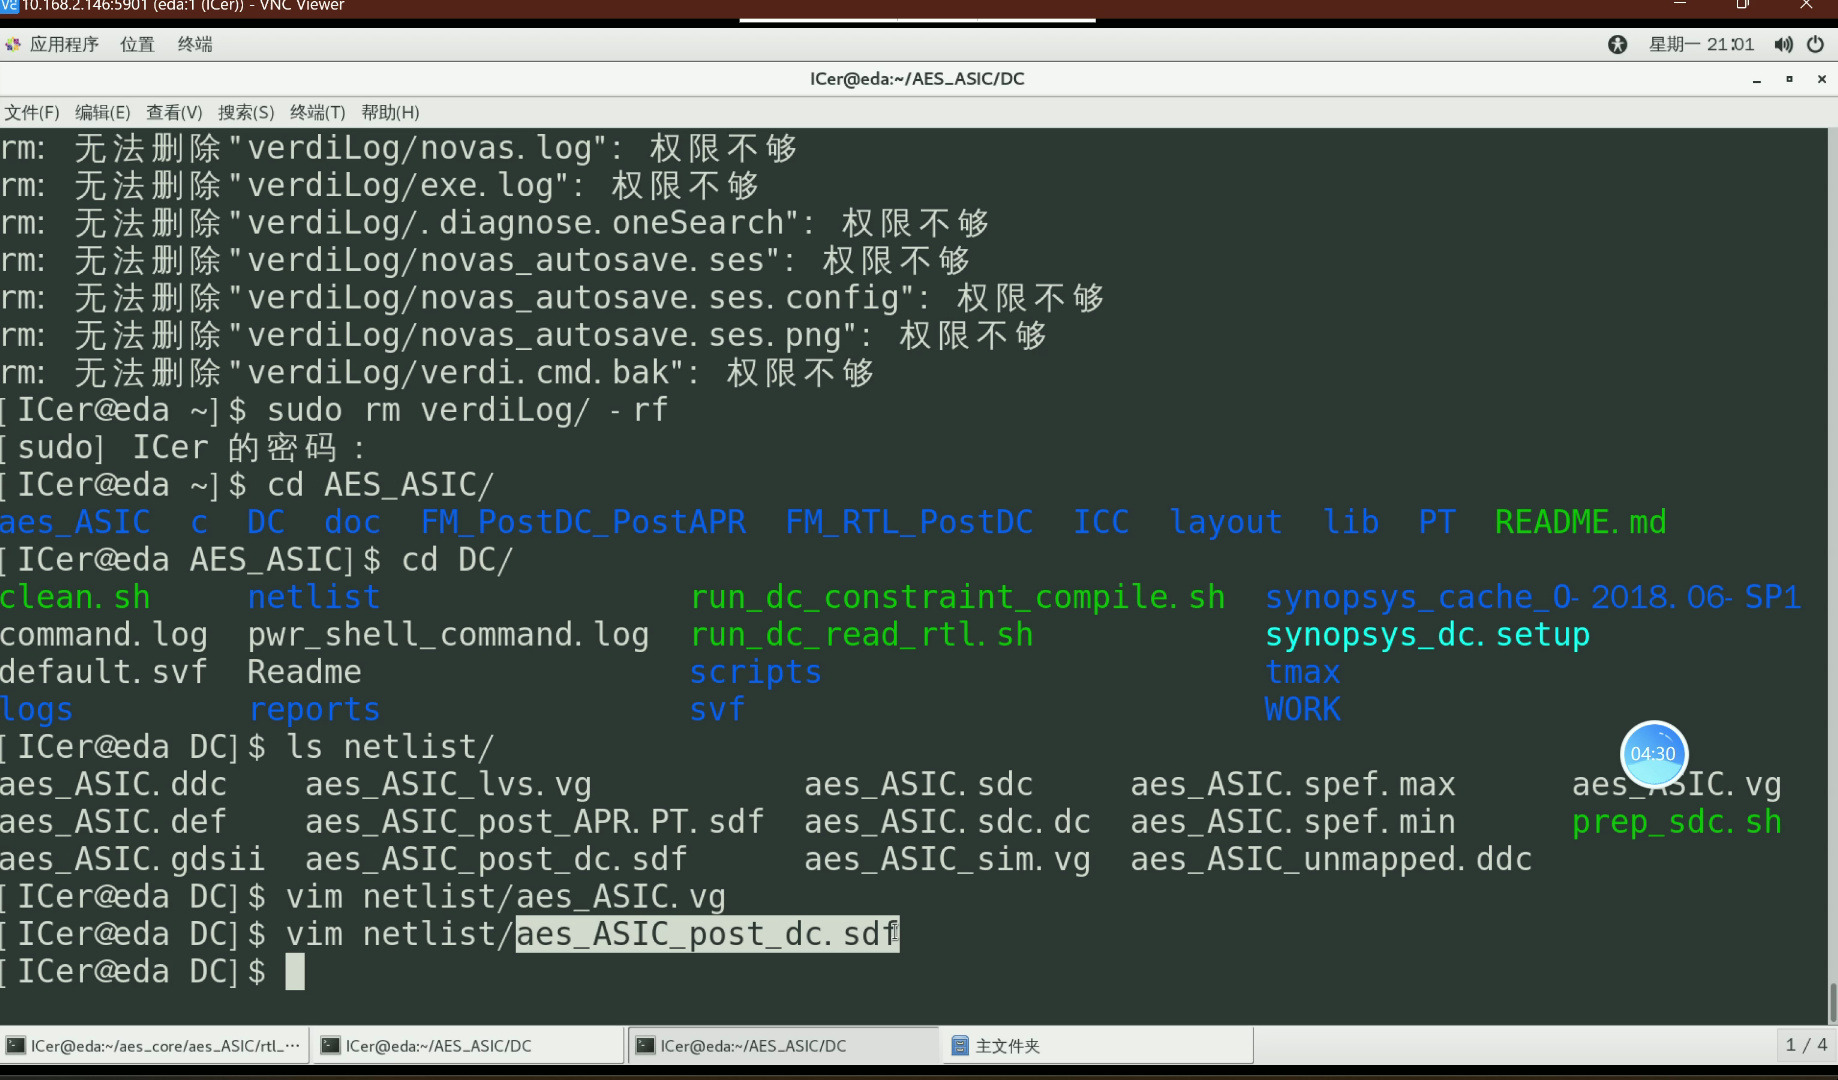Click the file name aes_ASIC.spef.min
Screen dimensions: 1838x1080
pos(1293,822)
